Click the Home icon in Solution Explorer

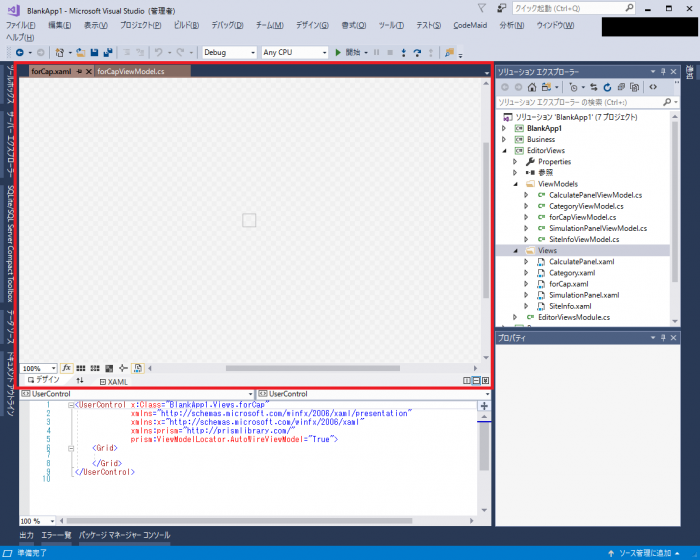[x=532, y=87]
